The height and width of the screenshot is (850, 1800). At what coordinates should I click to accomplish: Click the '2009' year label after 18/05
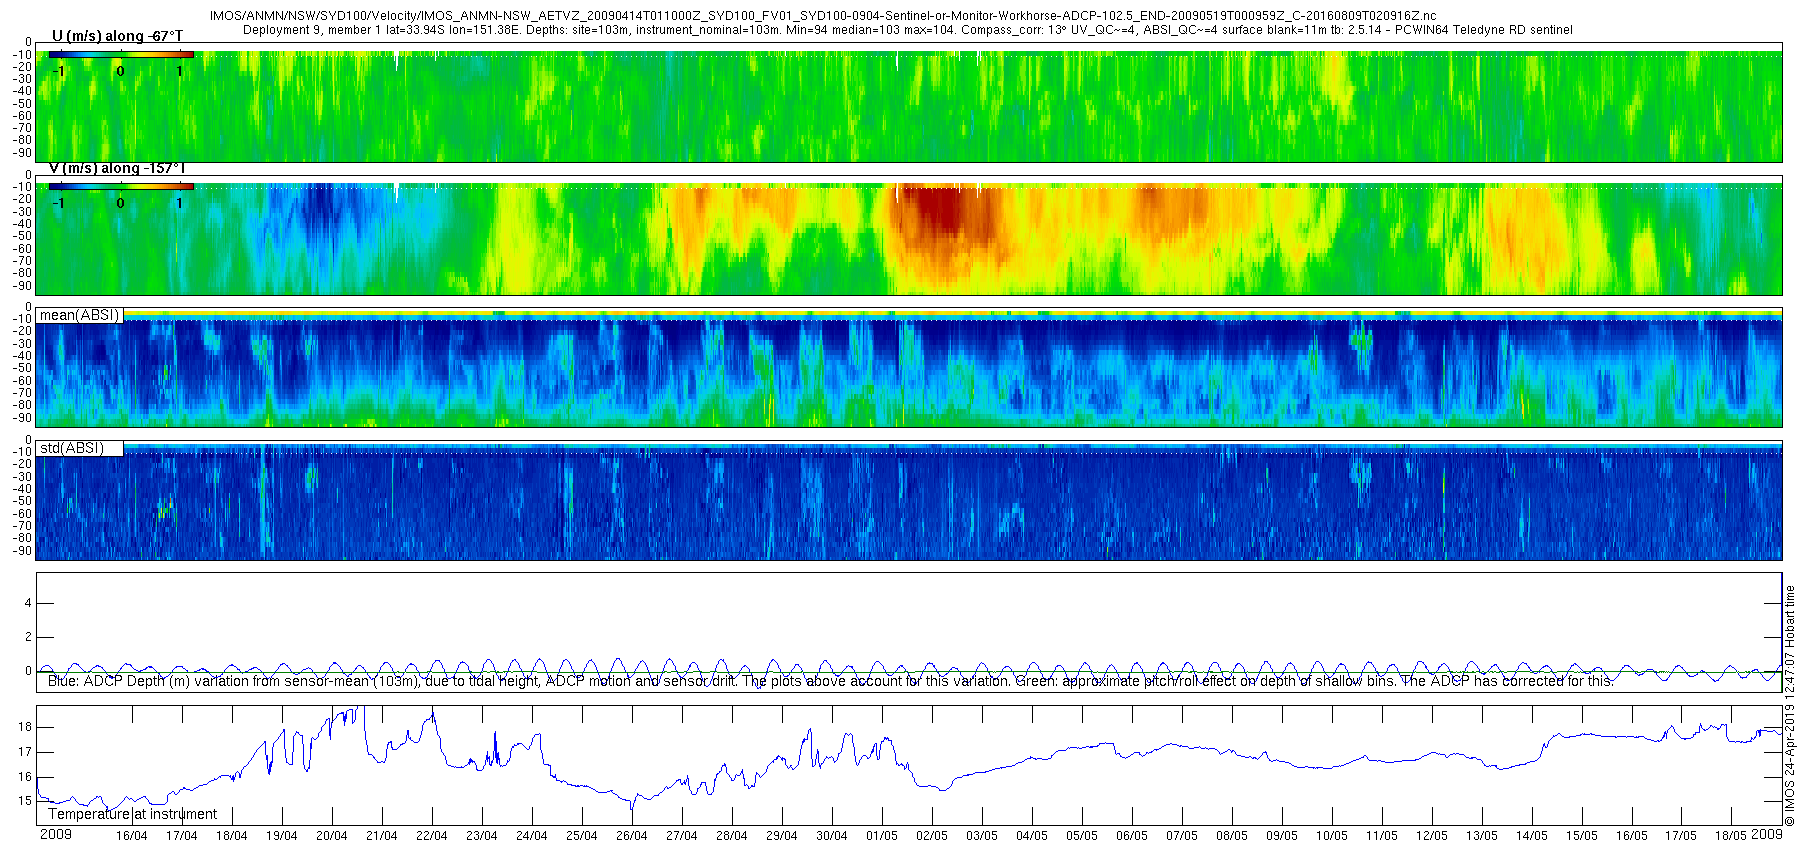(1767, 834)
